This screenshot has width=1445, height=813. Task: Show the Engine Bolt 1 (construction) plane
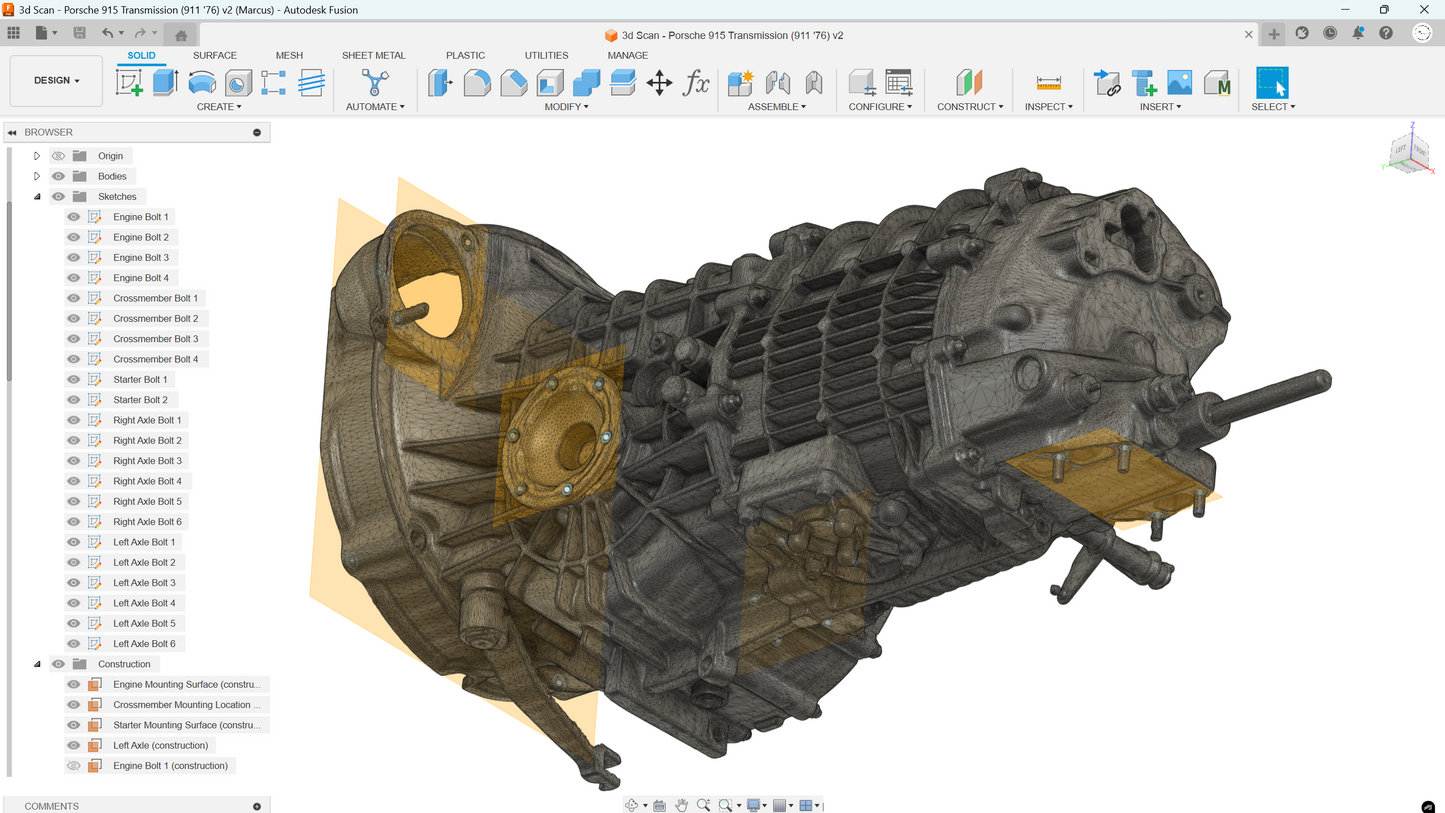point(74,766)
